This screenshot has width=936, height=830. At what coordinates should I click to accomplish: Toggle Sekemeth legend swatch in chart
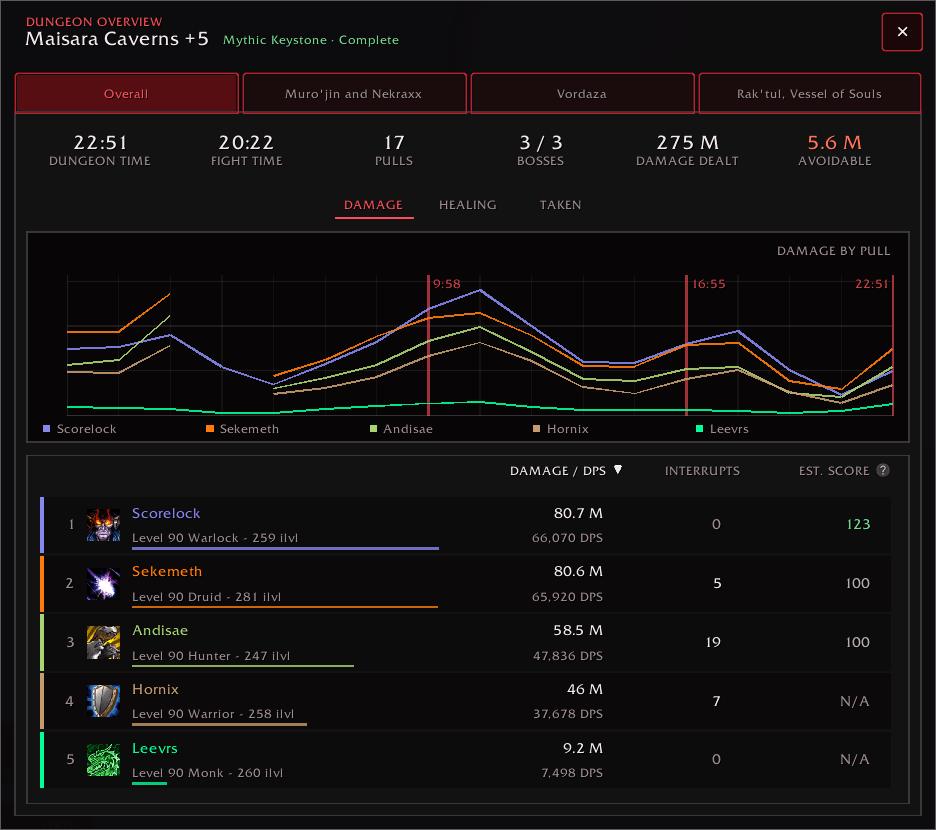click(210, 429)
